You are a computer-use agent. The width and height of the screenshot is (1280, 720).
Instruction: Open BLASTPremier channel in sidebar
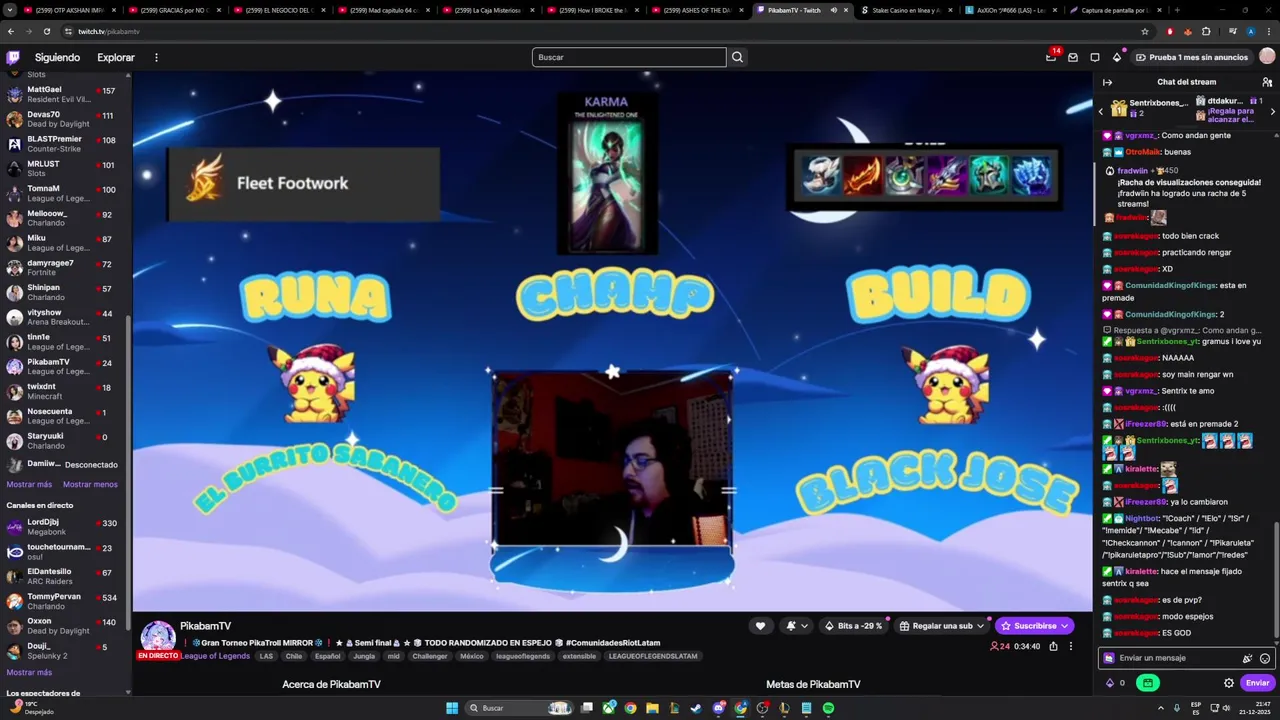(x=65, y=144)
